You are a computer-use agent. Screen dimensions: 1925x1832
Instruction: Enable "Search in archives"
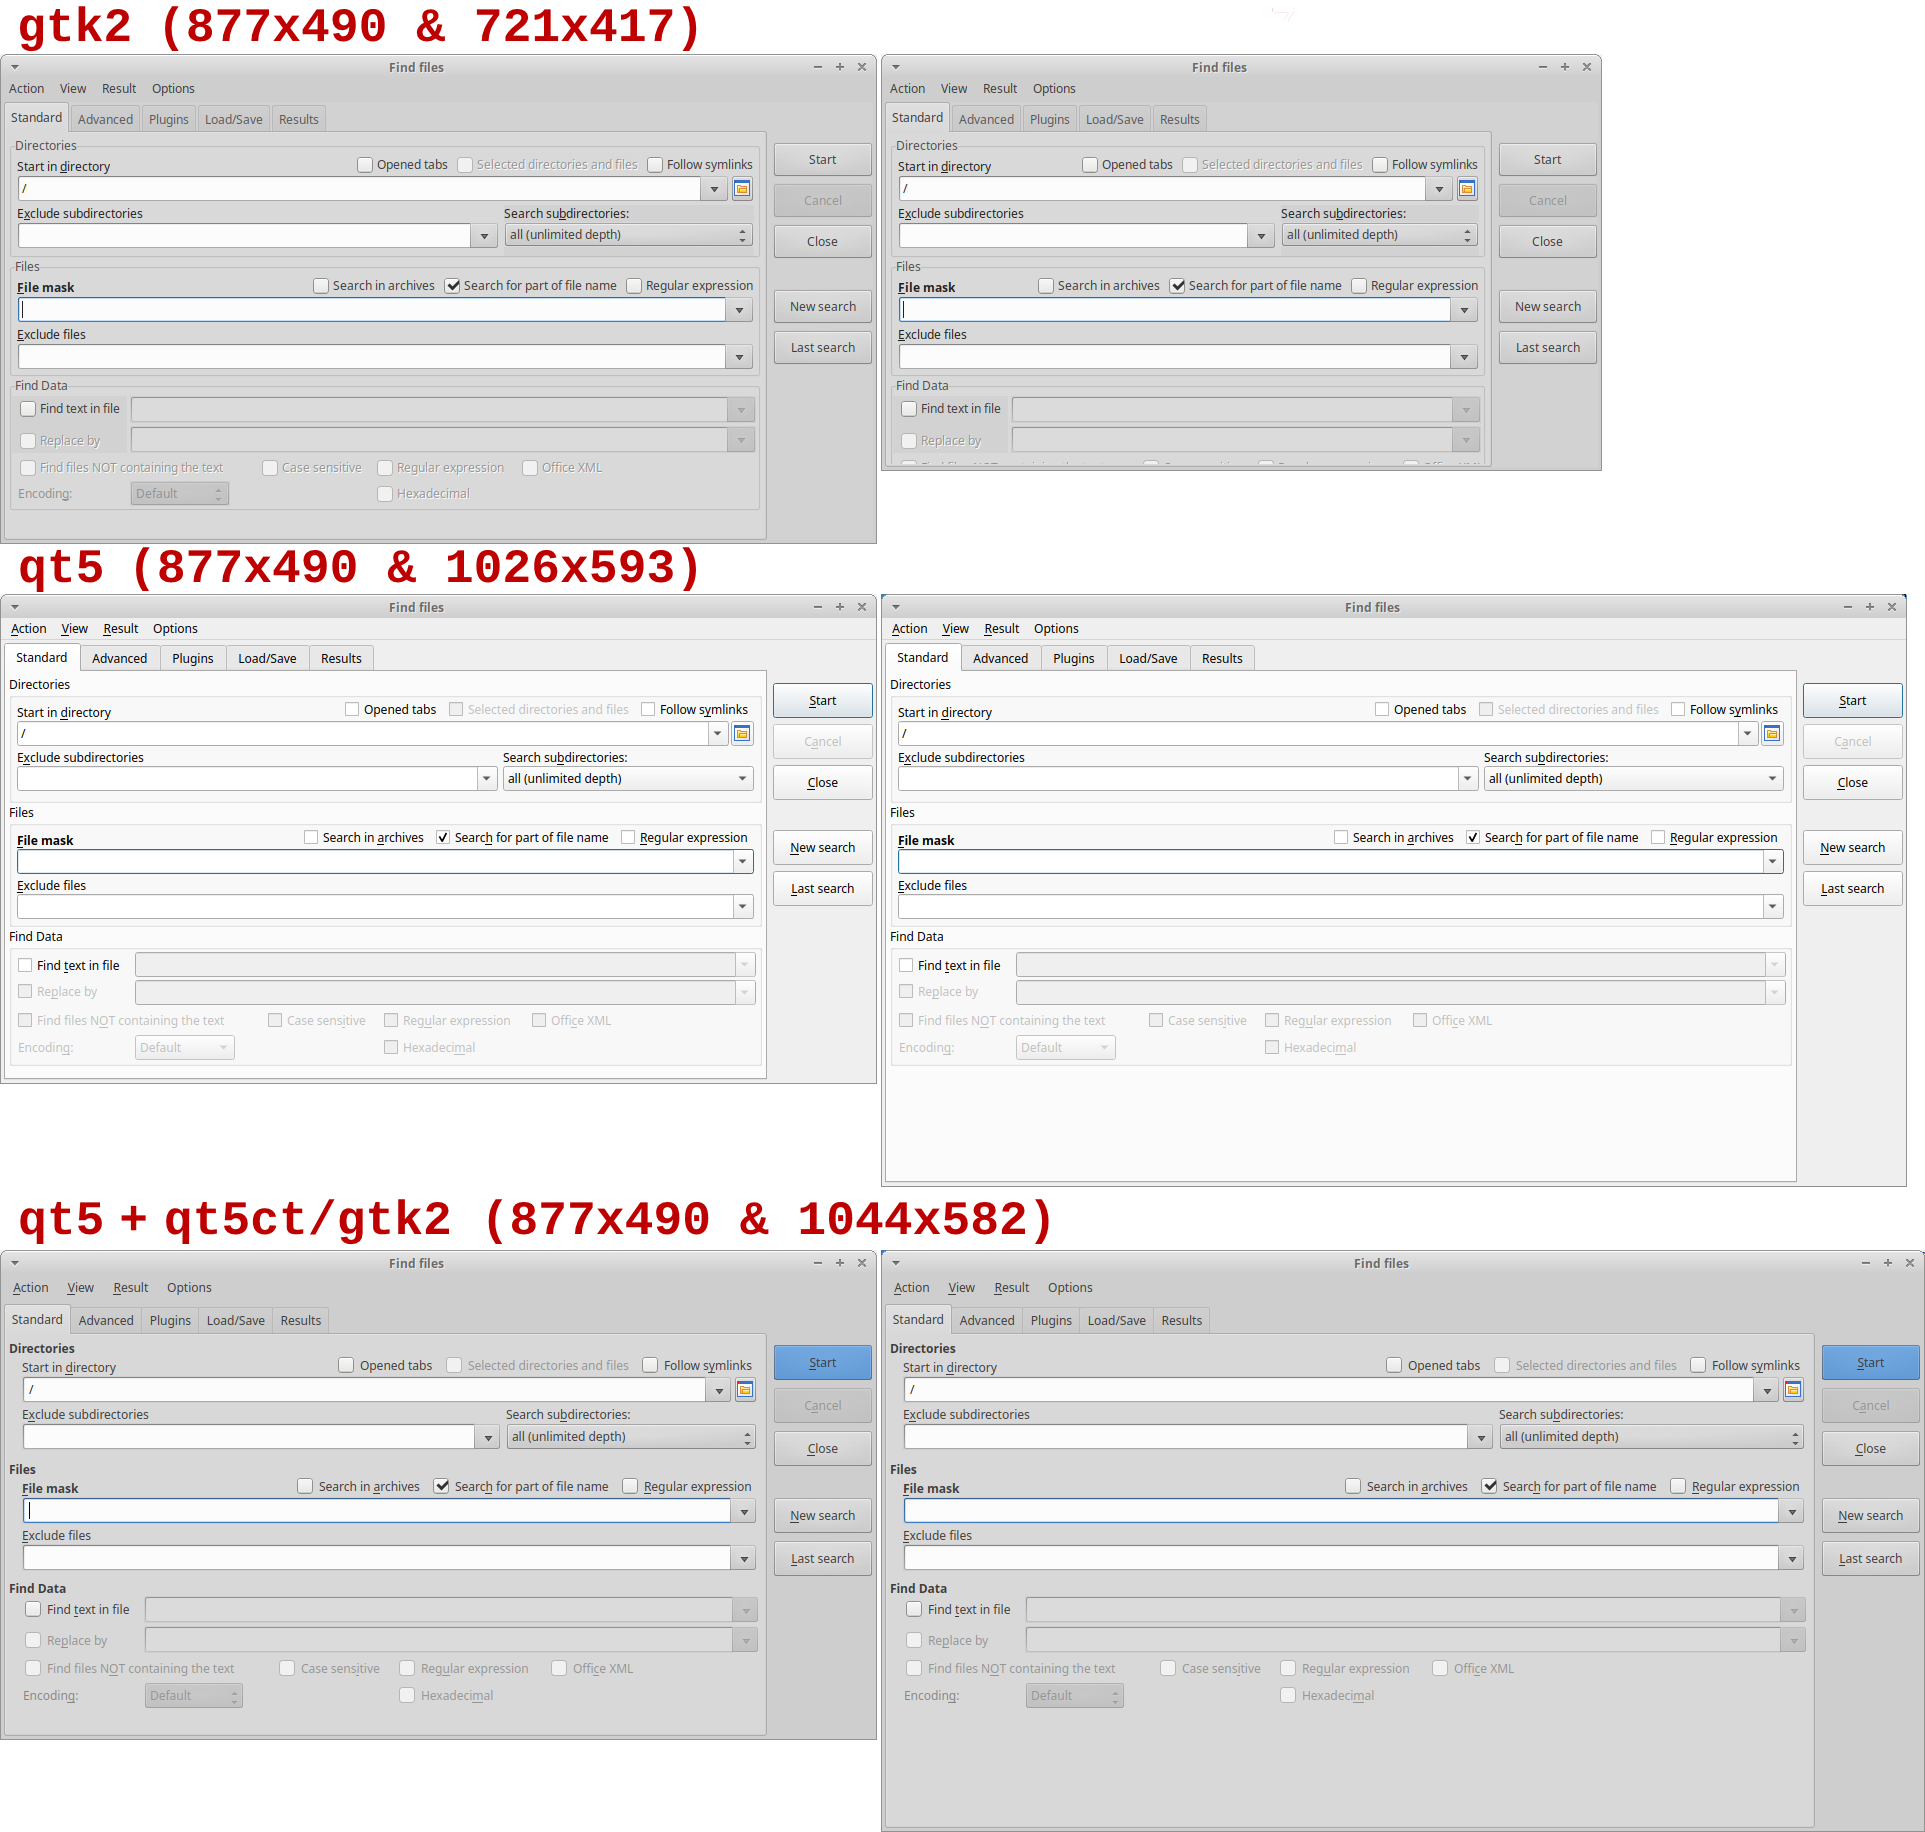[321, 285]
